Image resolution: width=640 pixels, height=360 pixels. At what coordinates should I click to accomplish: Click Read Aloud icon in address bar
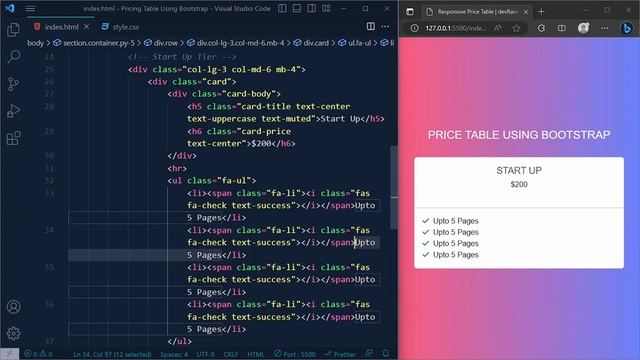point(498,28)
